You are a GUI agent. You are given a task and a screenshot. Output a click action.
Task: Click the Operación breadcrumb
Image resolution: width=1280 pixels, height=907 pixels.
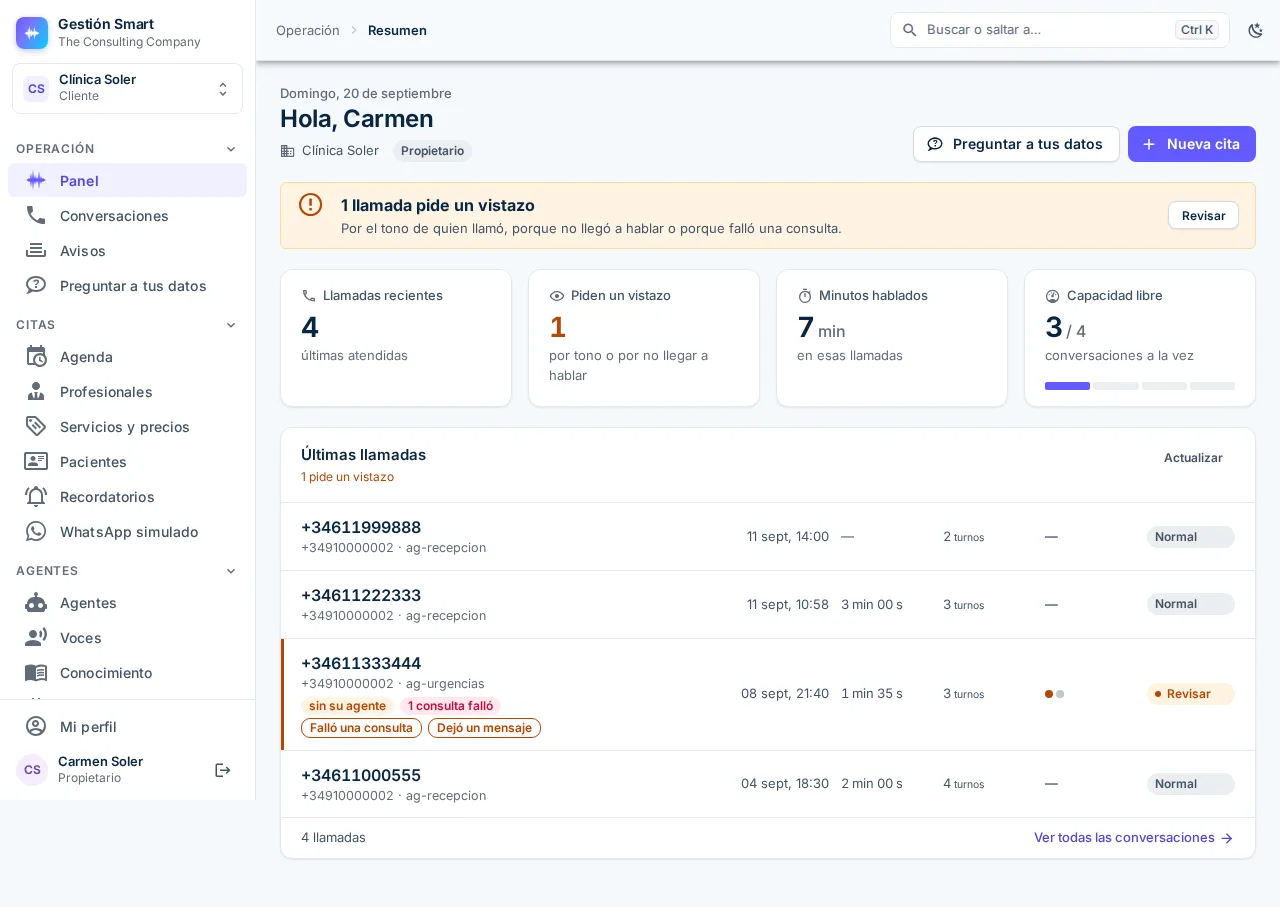point(308,30)
